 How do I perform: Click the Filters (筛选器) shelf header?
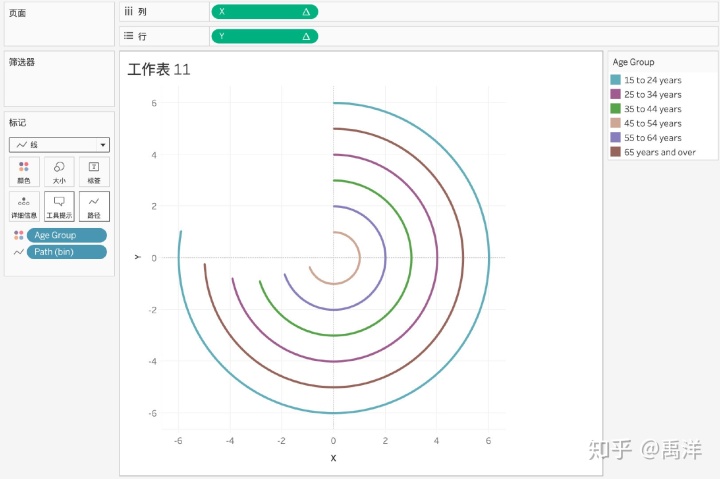pyautogui.click(x=22, y=62)
